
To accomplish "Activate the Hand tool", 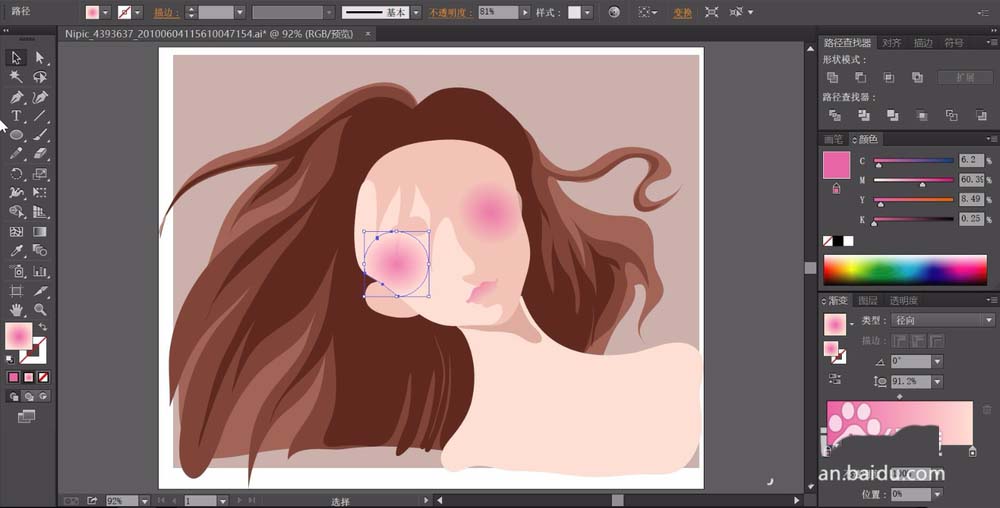I will point(16,310).
